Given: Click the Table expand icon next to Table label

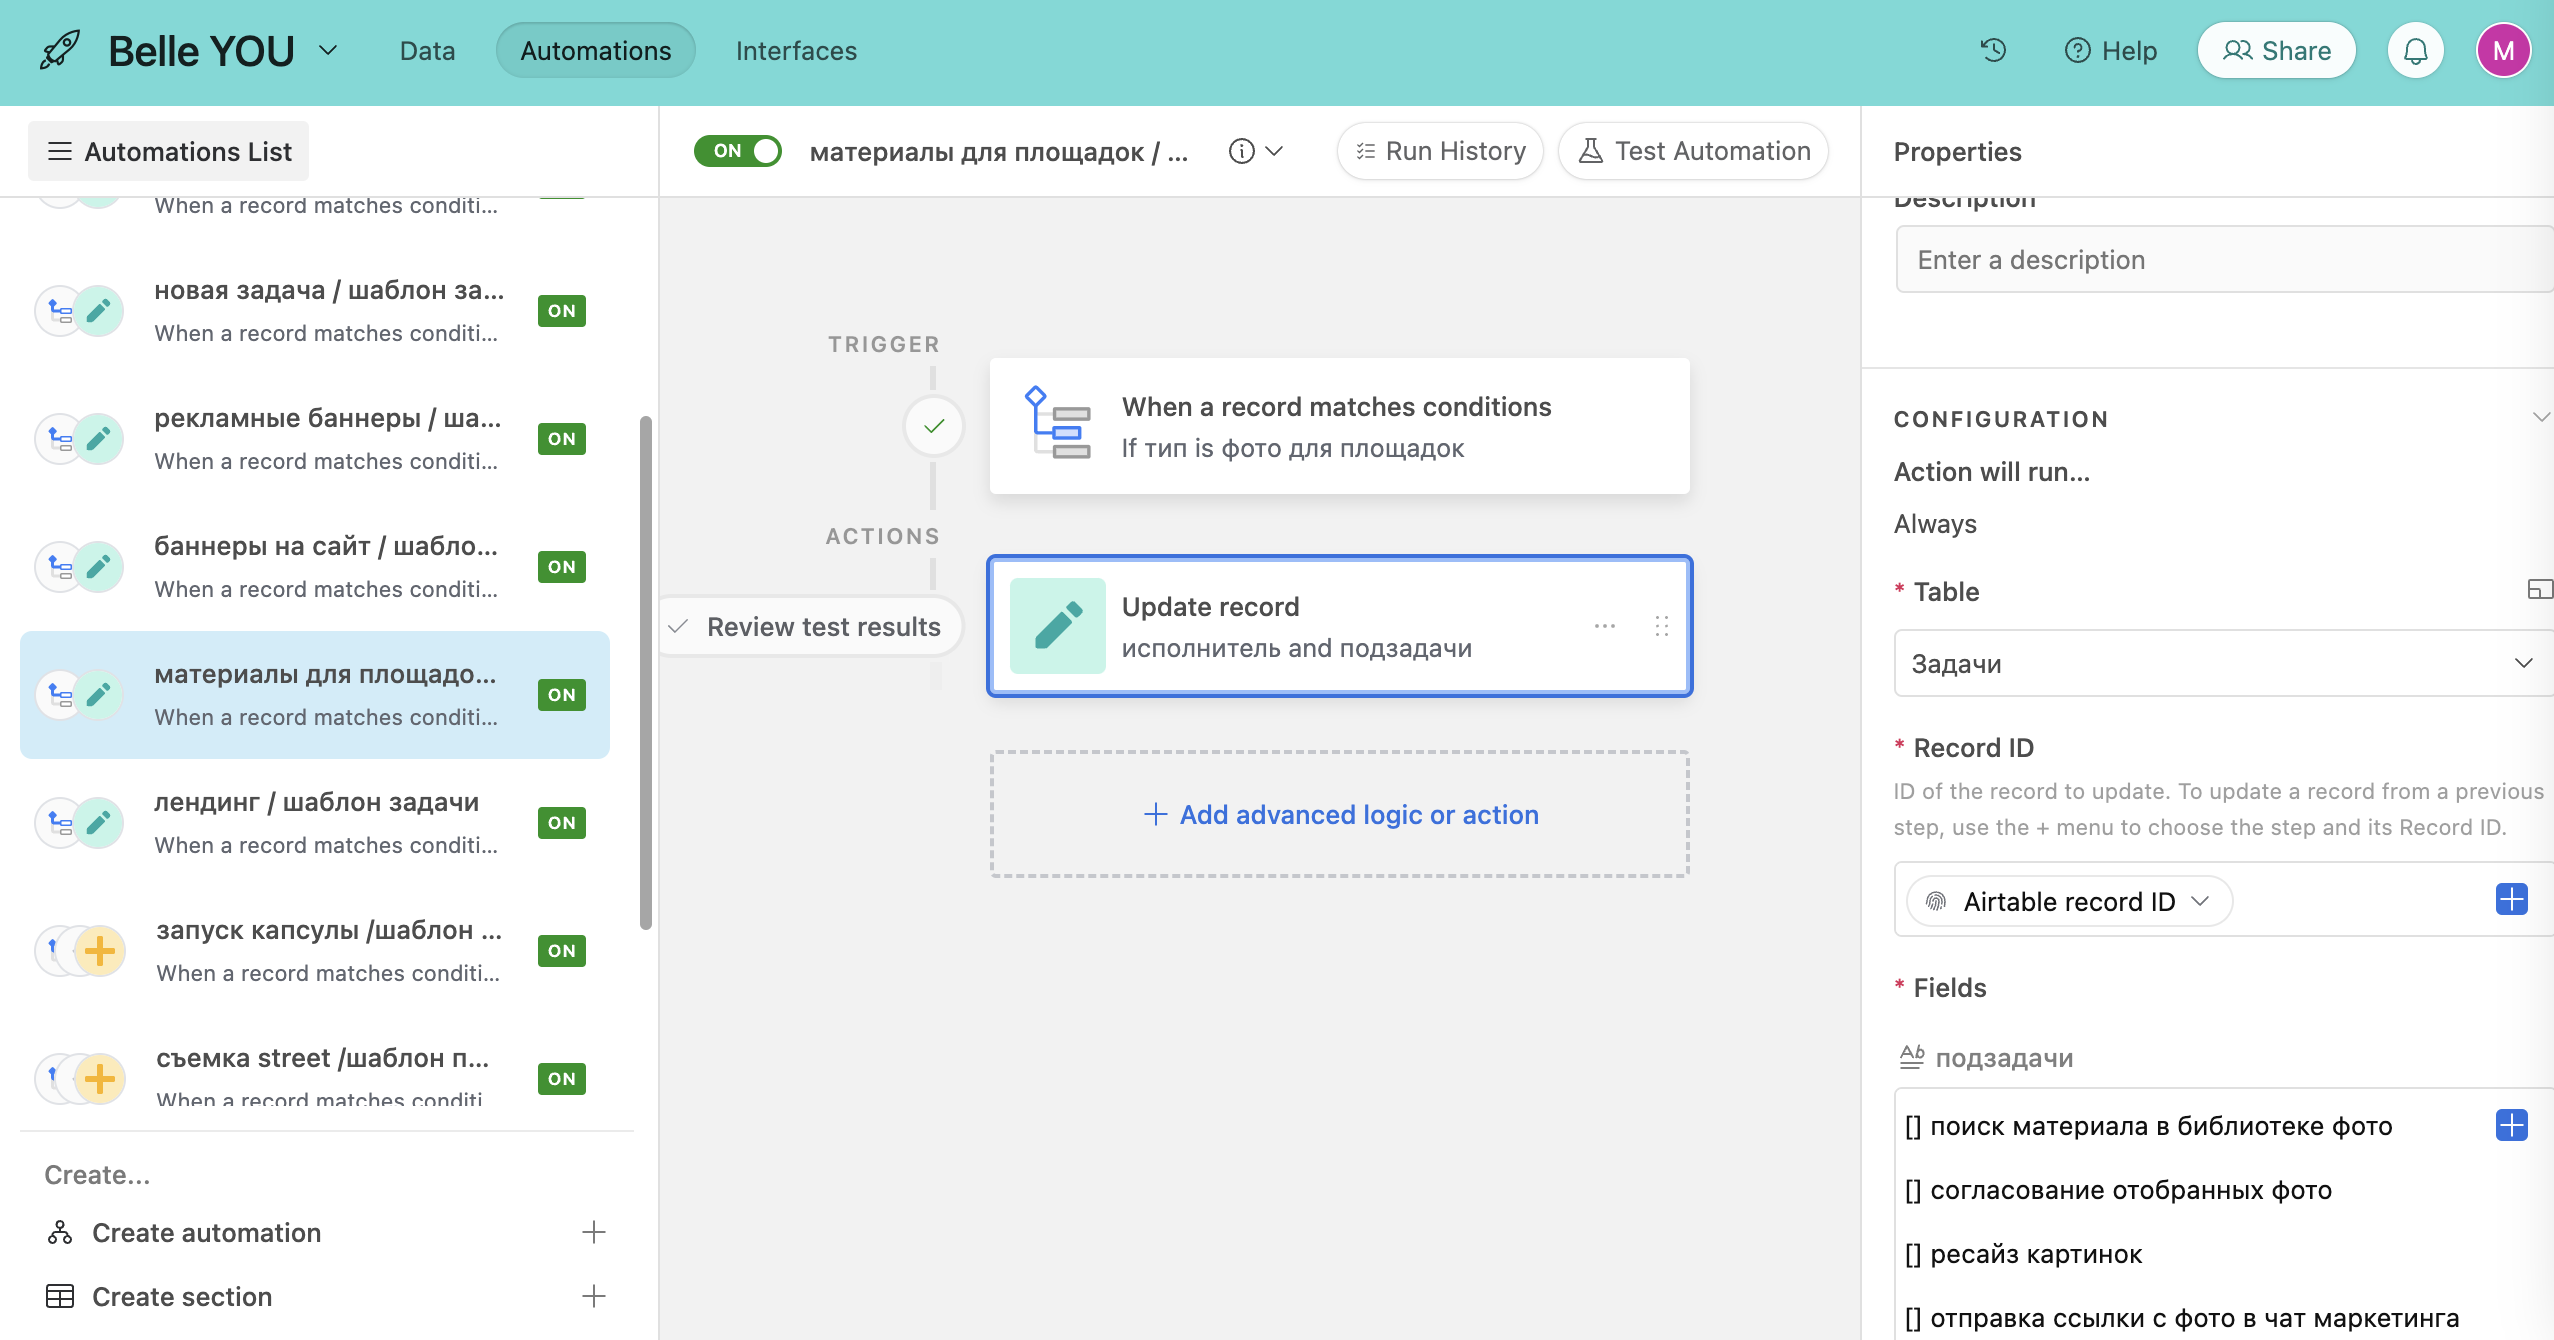Looking at the screenshot, I should [2539, 590].
